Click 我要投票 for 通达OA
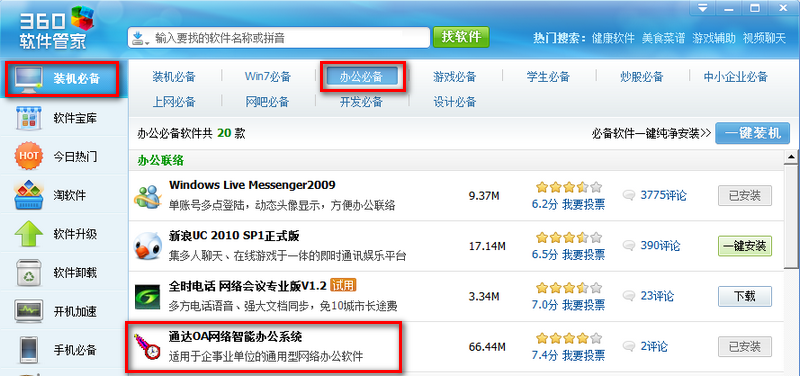800x376 pixels. 584,355
